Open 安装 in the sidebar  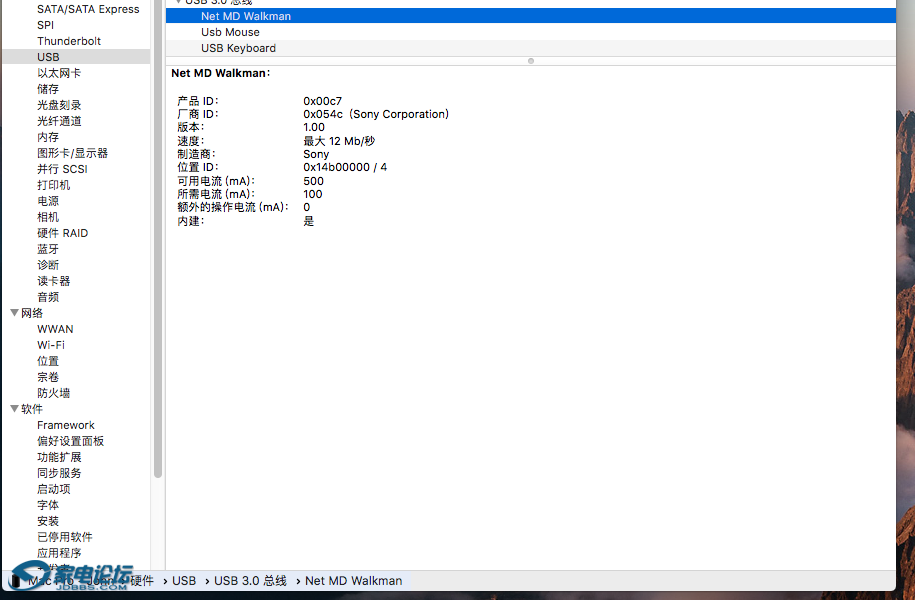coord(48,521)
